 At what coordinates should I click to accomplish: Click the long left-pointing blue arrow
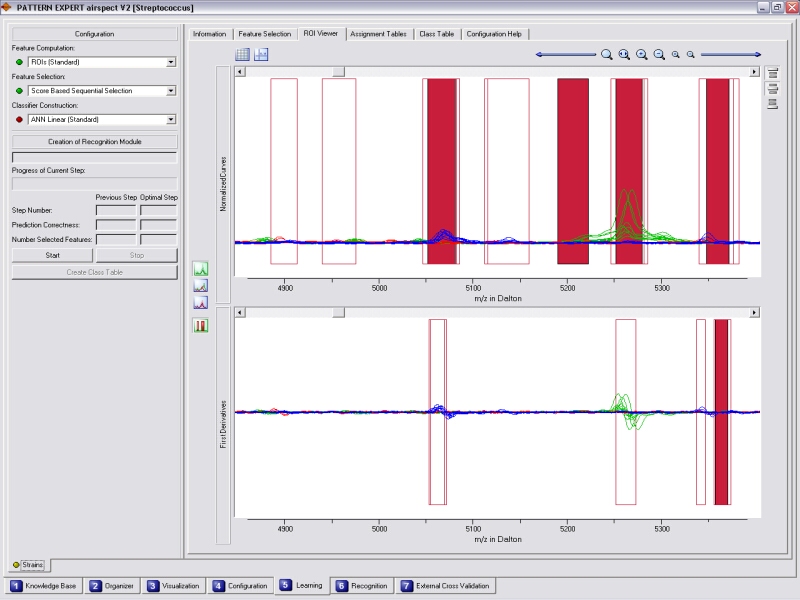(566, 55)
